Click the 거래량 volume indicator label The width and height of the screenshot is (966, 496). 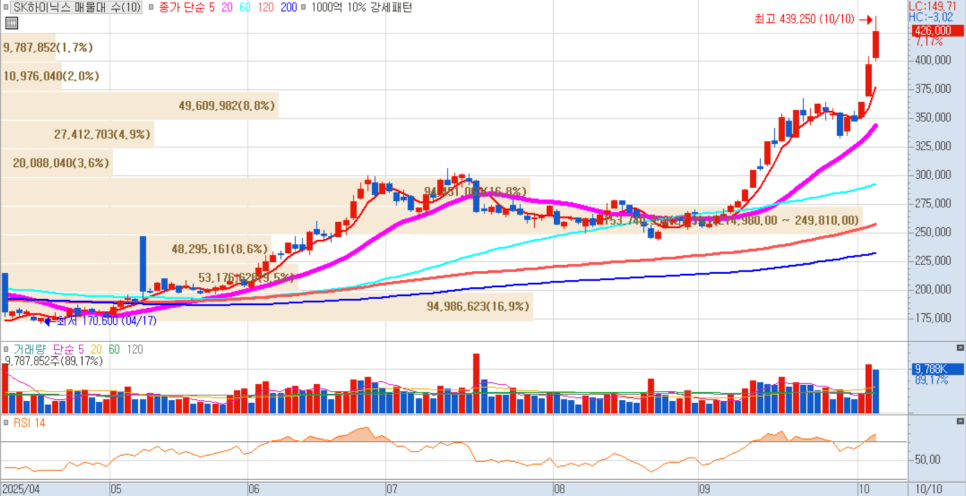pyautogui.click(x=30, y=349)
